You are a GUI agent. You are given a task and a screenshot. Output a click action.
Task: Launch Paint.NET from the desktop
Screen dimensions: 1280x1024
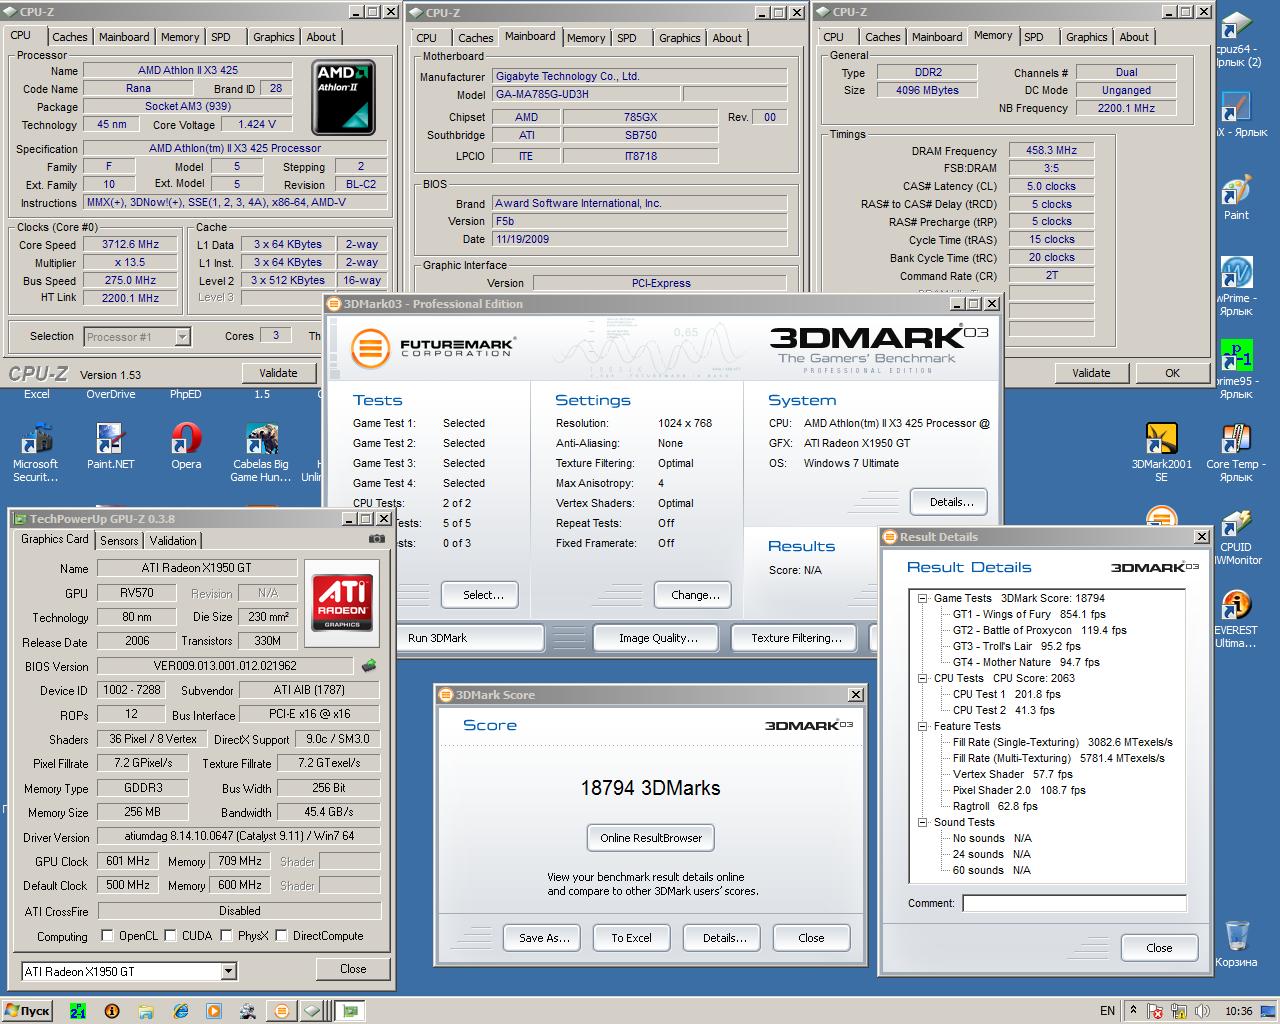click(x=110, y=446)
